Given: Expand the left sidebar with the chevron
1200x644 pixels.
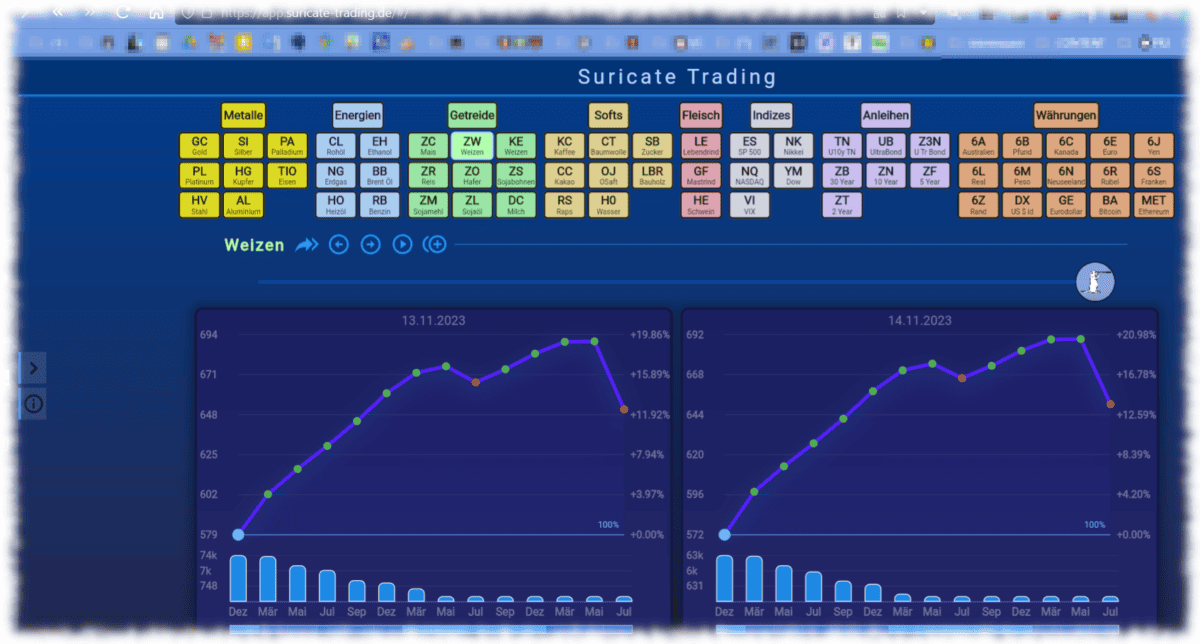Looking at the screenshot, I should pos(32,368).
